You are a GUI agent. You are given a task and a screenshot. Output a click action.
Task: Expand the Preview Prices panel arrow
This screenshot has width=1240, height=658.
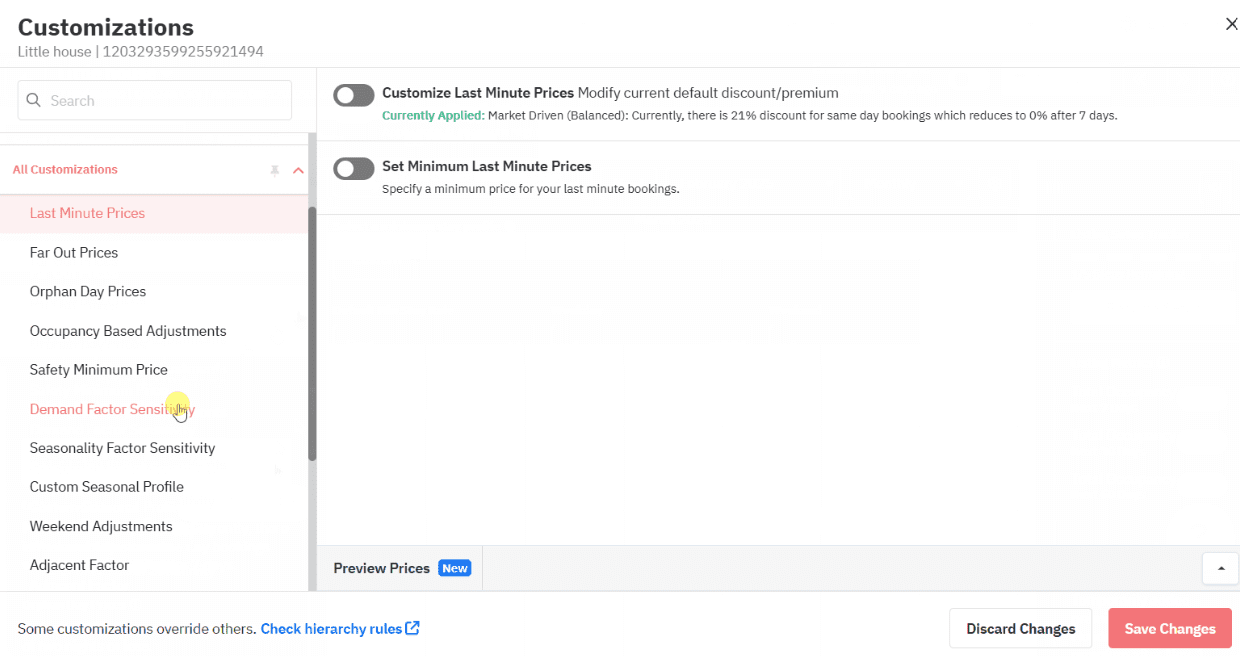click(1219, 567)
